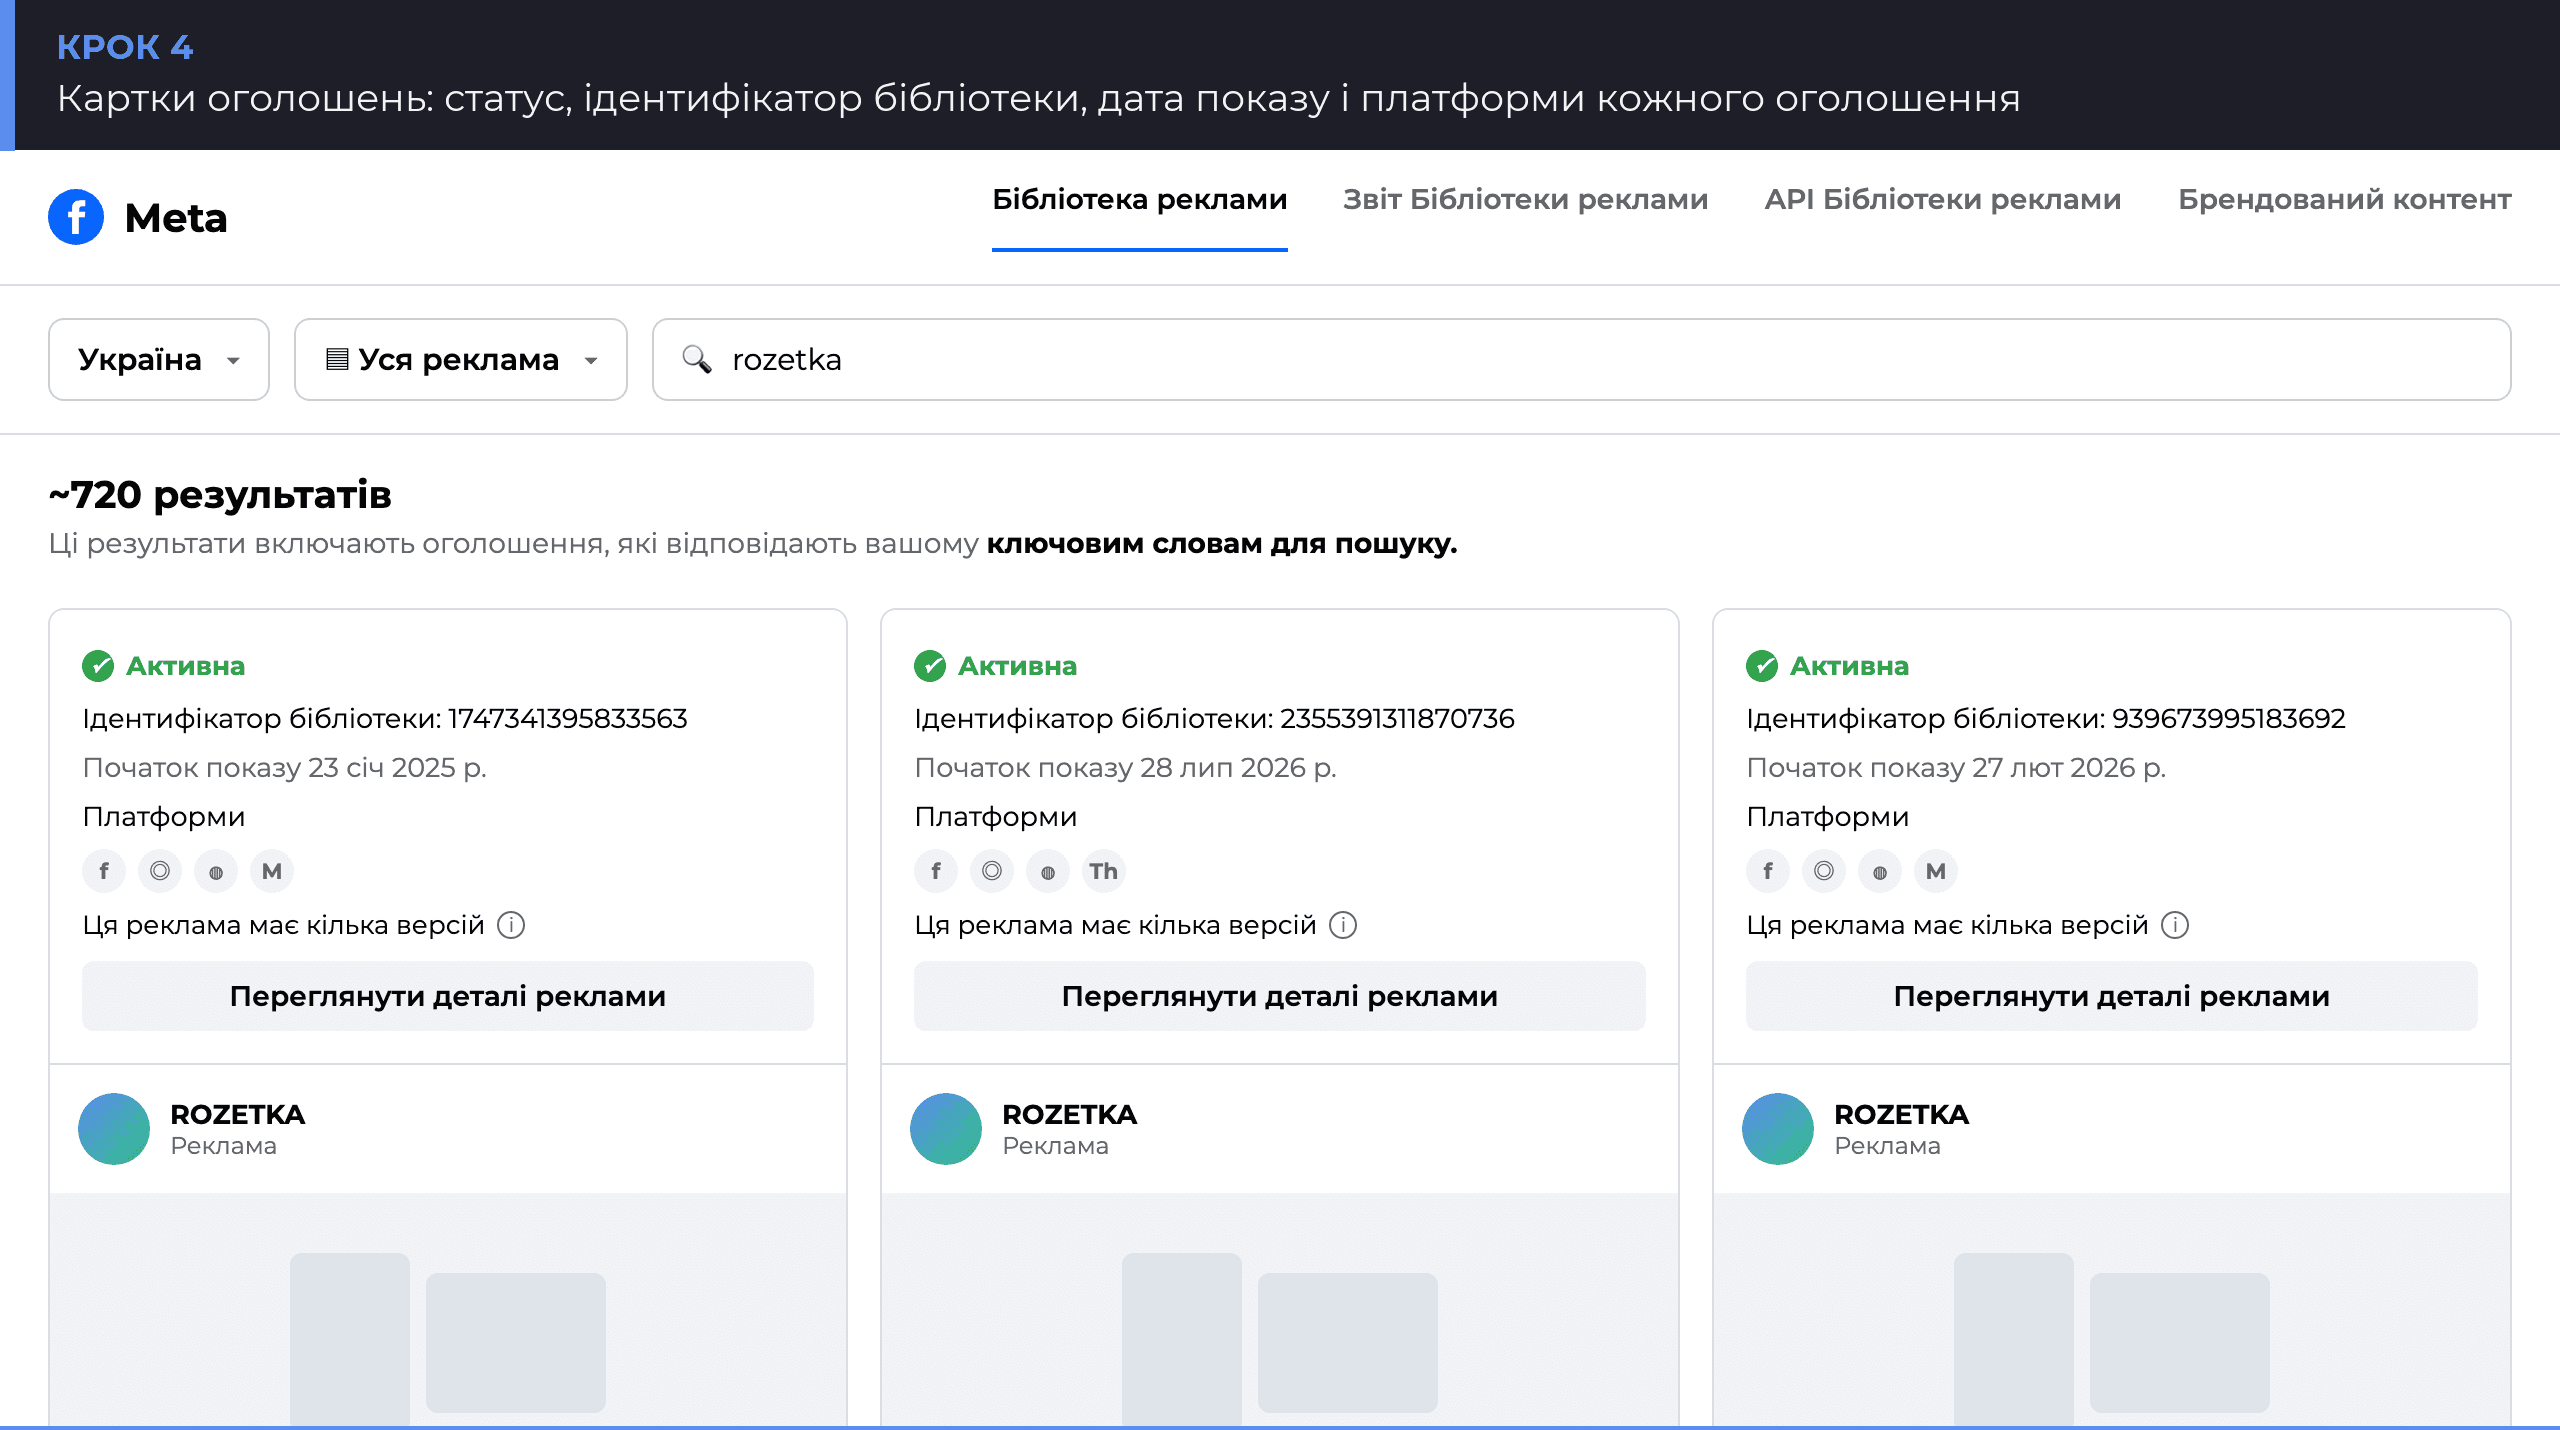Click the bold text "ключовим словам для пошуку."
Screen dimensions: 2560x1430
coord(1222,544)
